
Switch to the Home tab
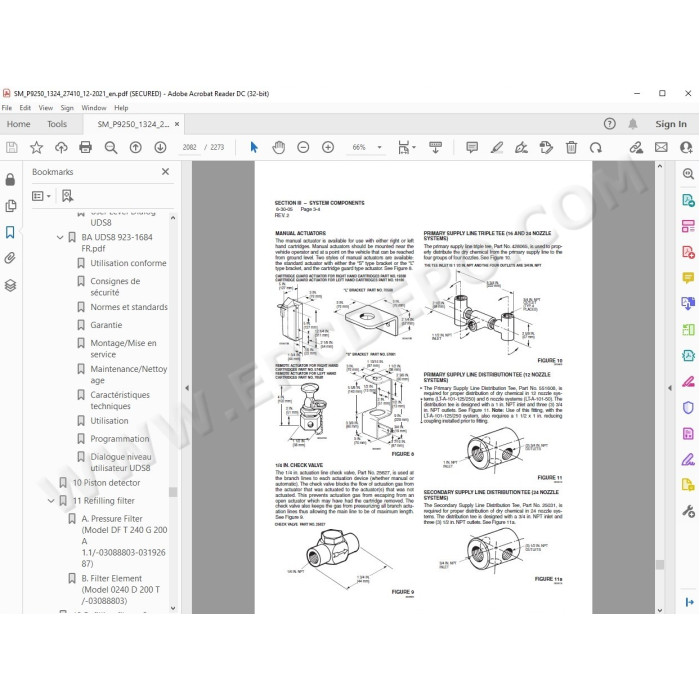pos(18,124)
